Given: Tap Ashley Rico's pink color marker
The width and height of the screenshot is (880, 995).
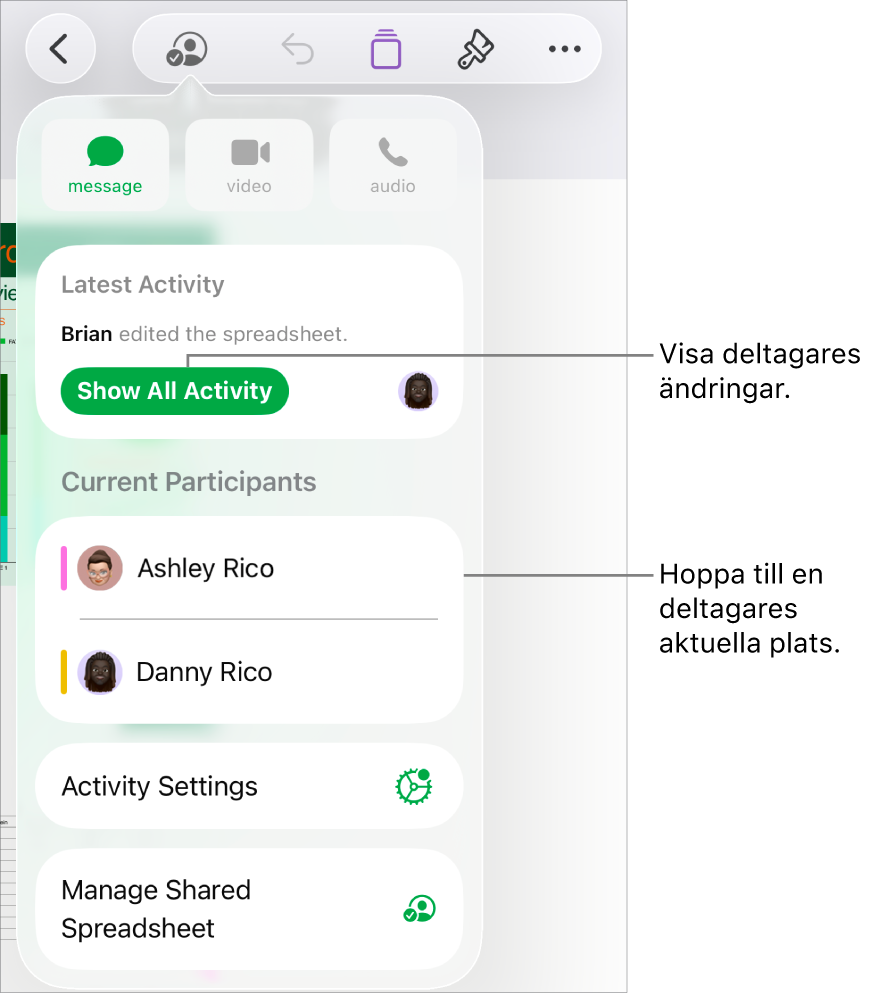Looking at the screenshot, I should coord(64,569).
